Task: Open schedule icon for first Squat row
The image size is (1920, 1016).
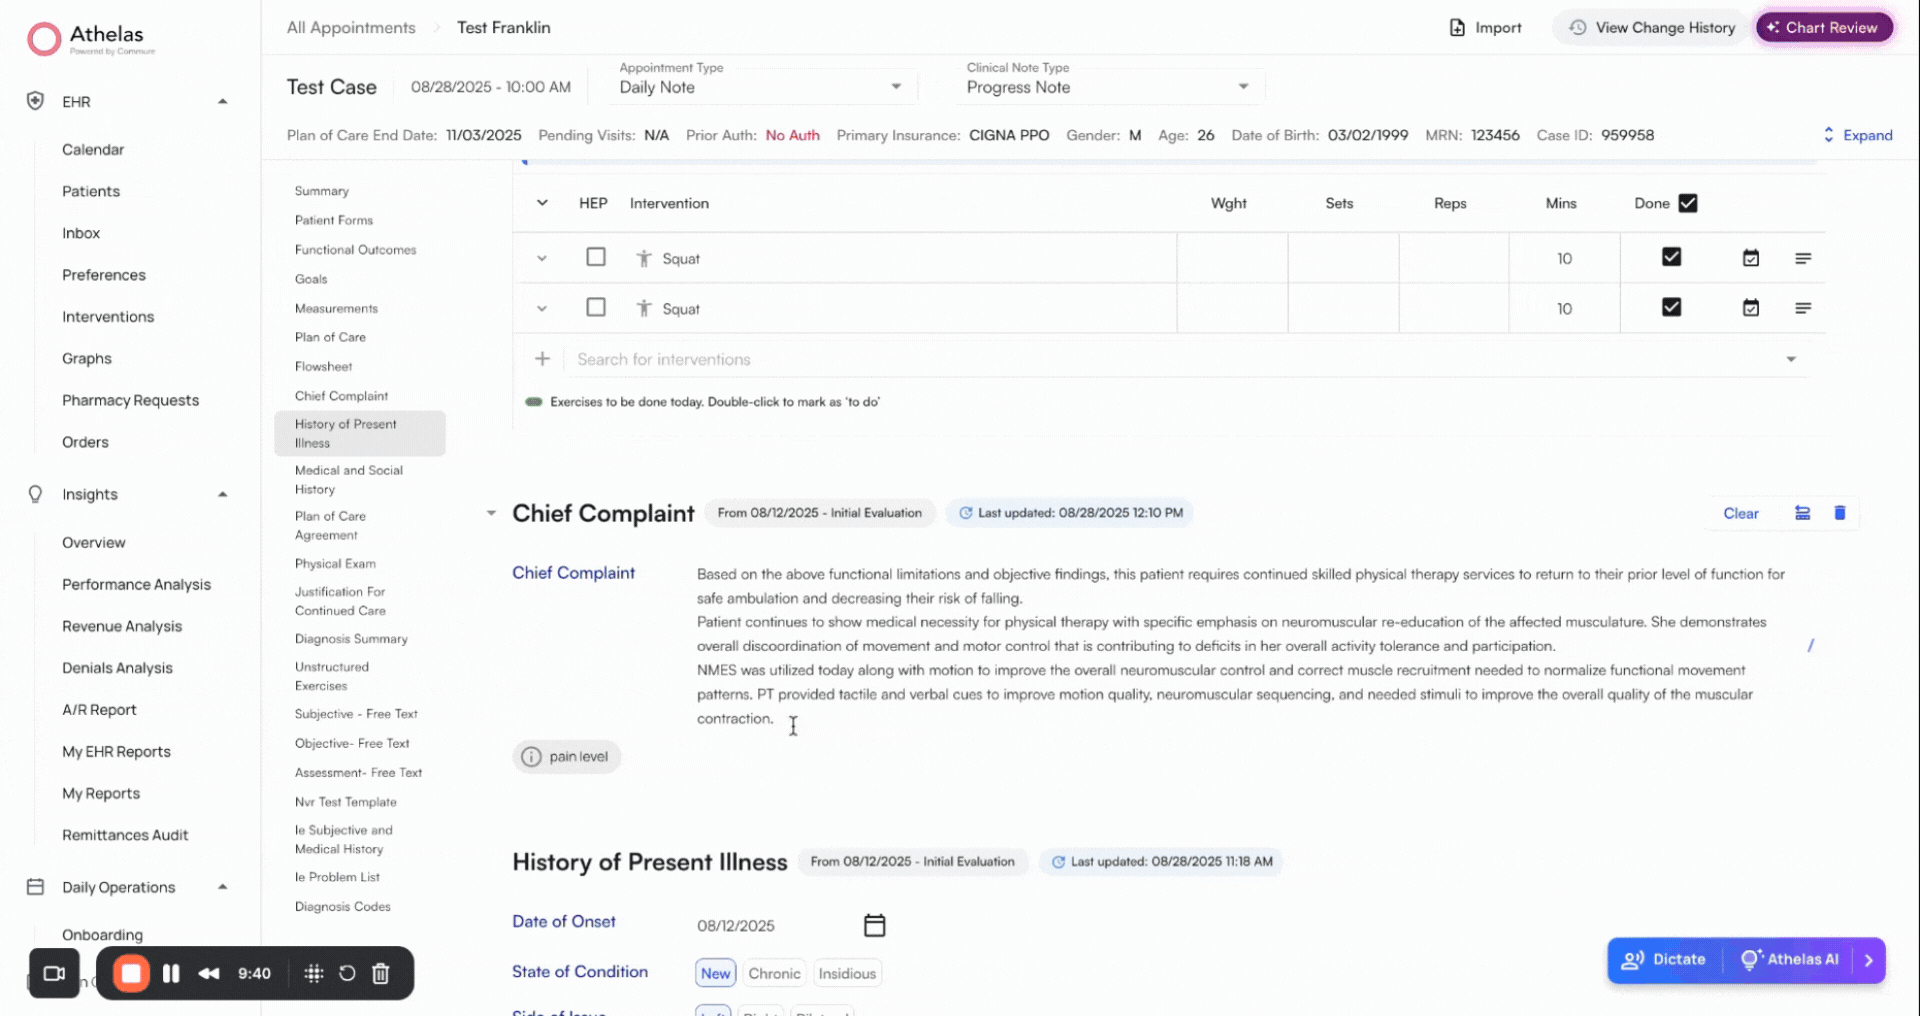Action: 1750,258
